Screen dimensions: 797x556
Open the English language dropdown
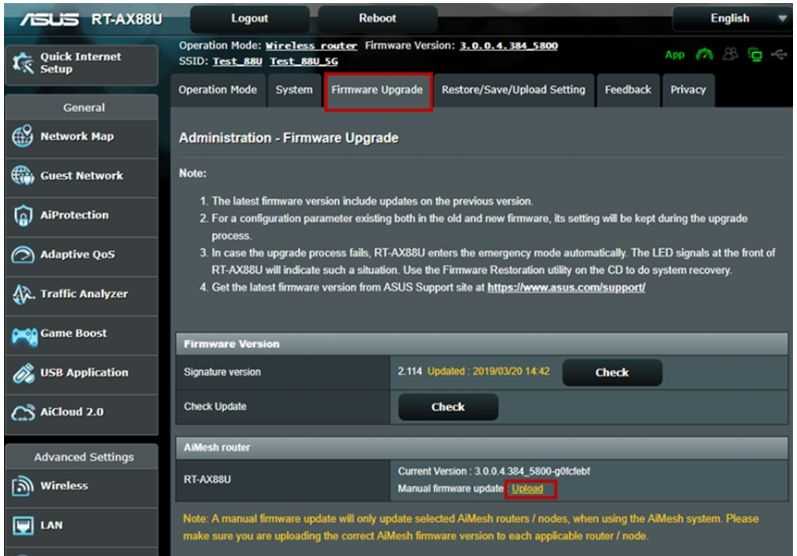click(732, 18)
